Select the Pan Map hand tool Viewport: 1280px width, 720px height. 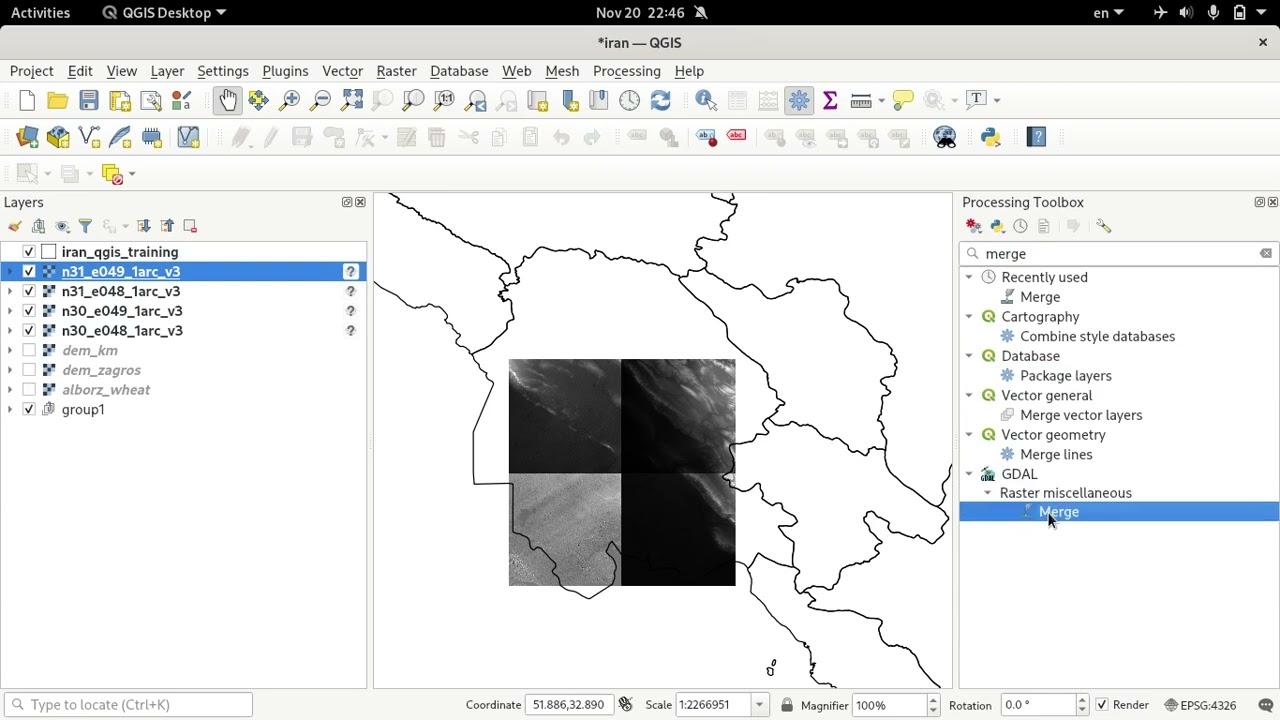tap(228, 100)
